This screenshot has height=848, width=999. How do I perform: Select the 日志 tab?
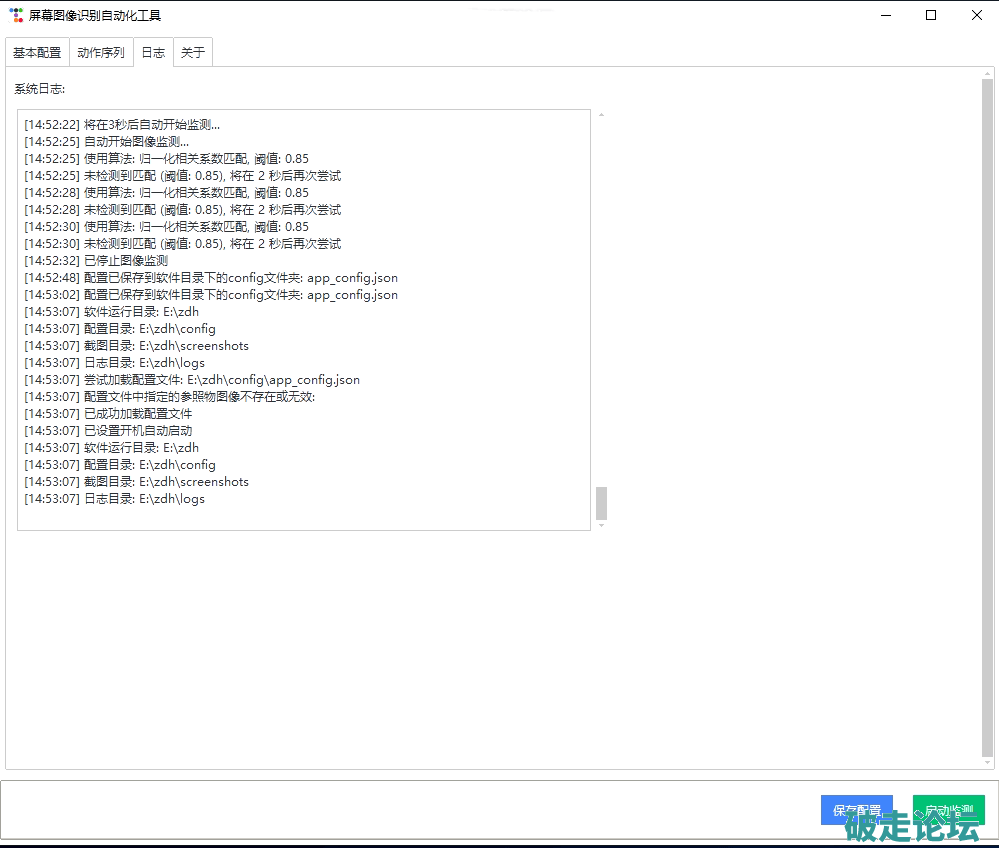click(x=153, y=53)
